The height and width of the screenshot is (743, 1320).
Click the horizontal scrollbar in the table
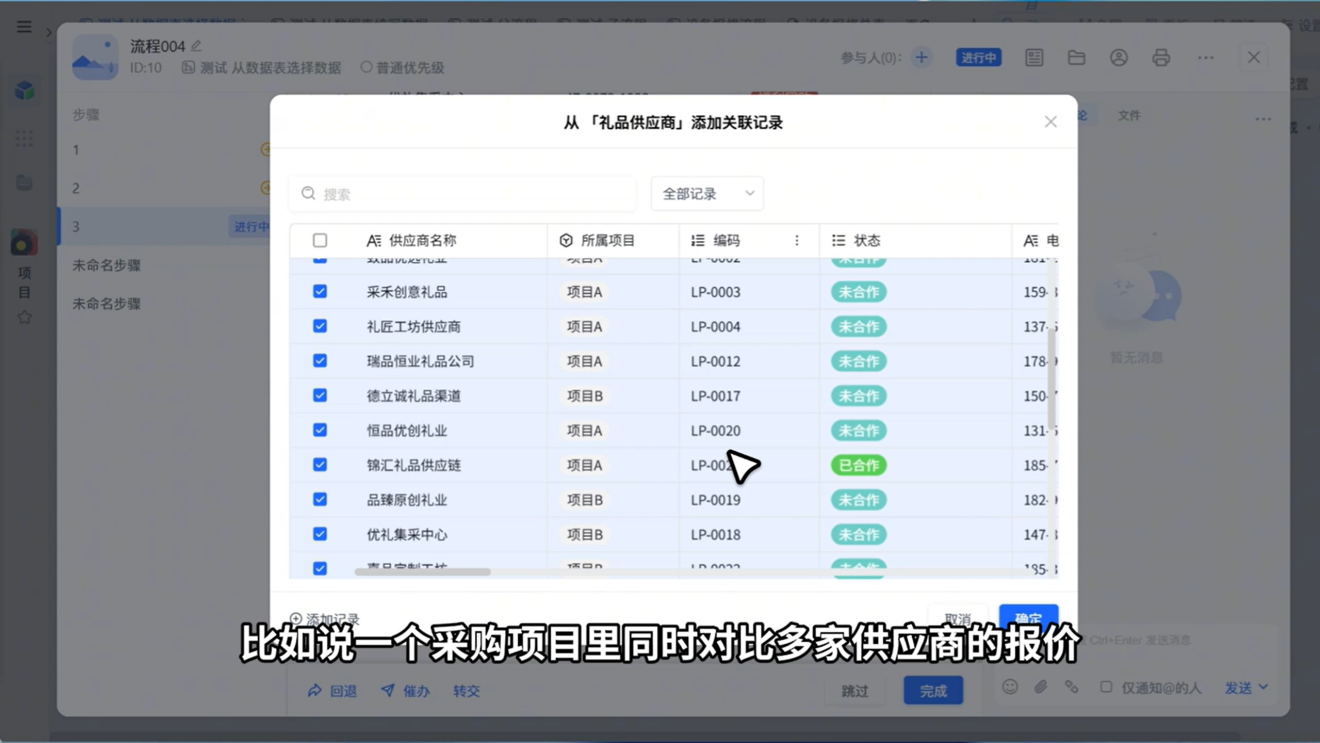click(423, 572)
